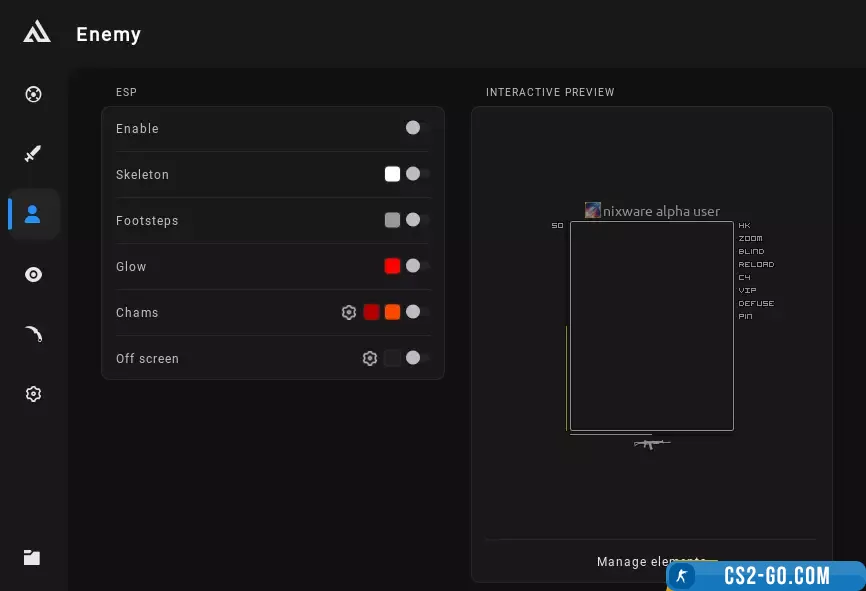Enable the Footsteps switch
The image size is (866, 591).
click(417, 220)
